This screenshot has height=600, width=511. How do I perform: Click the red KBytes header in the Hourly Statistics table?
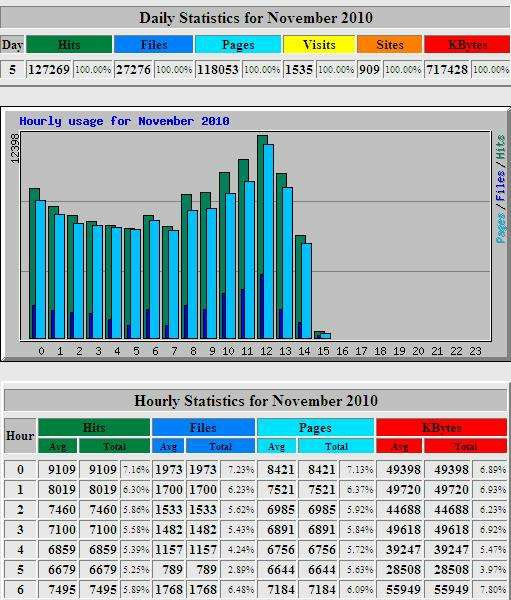(442, 427)
